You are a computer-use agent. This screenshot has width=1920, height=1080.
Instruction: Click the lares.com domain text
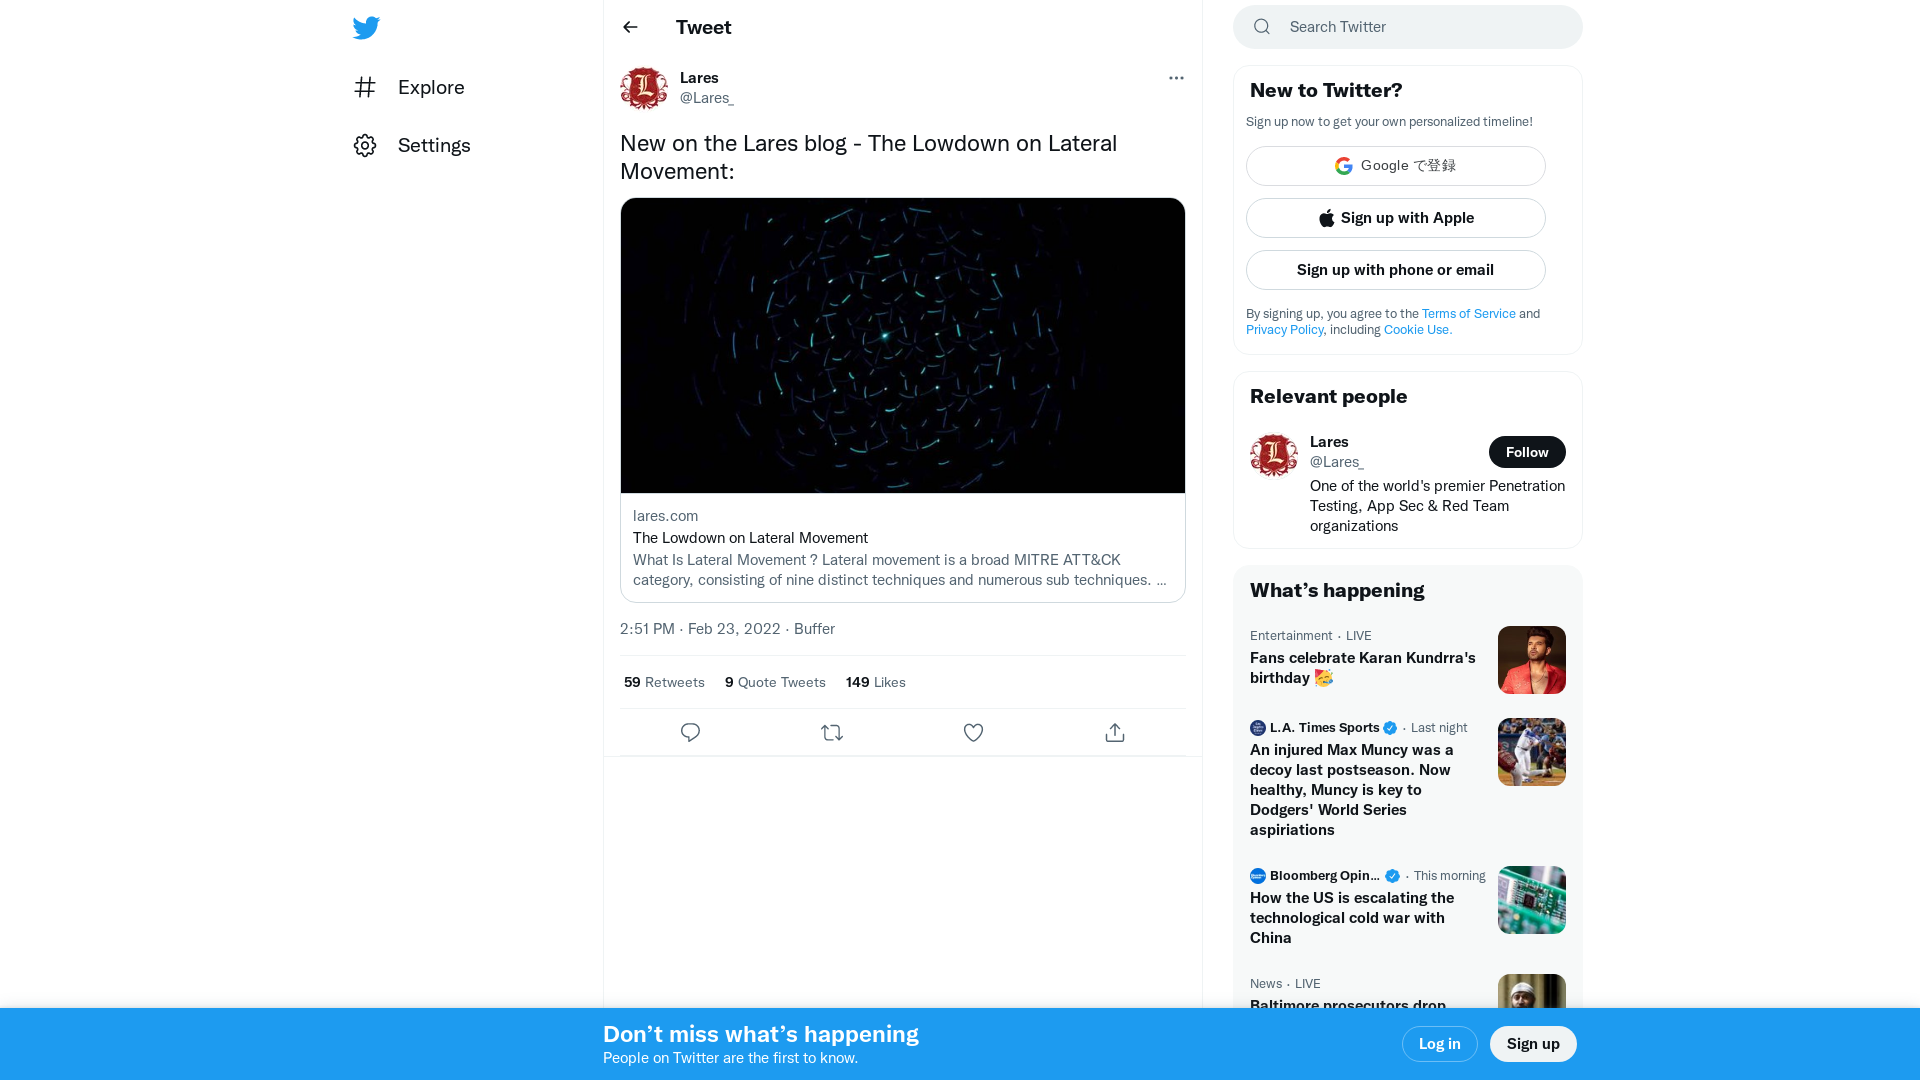665,516
